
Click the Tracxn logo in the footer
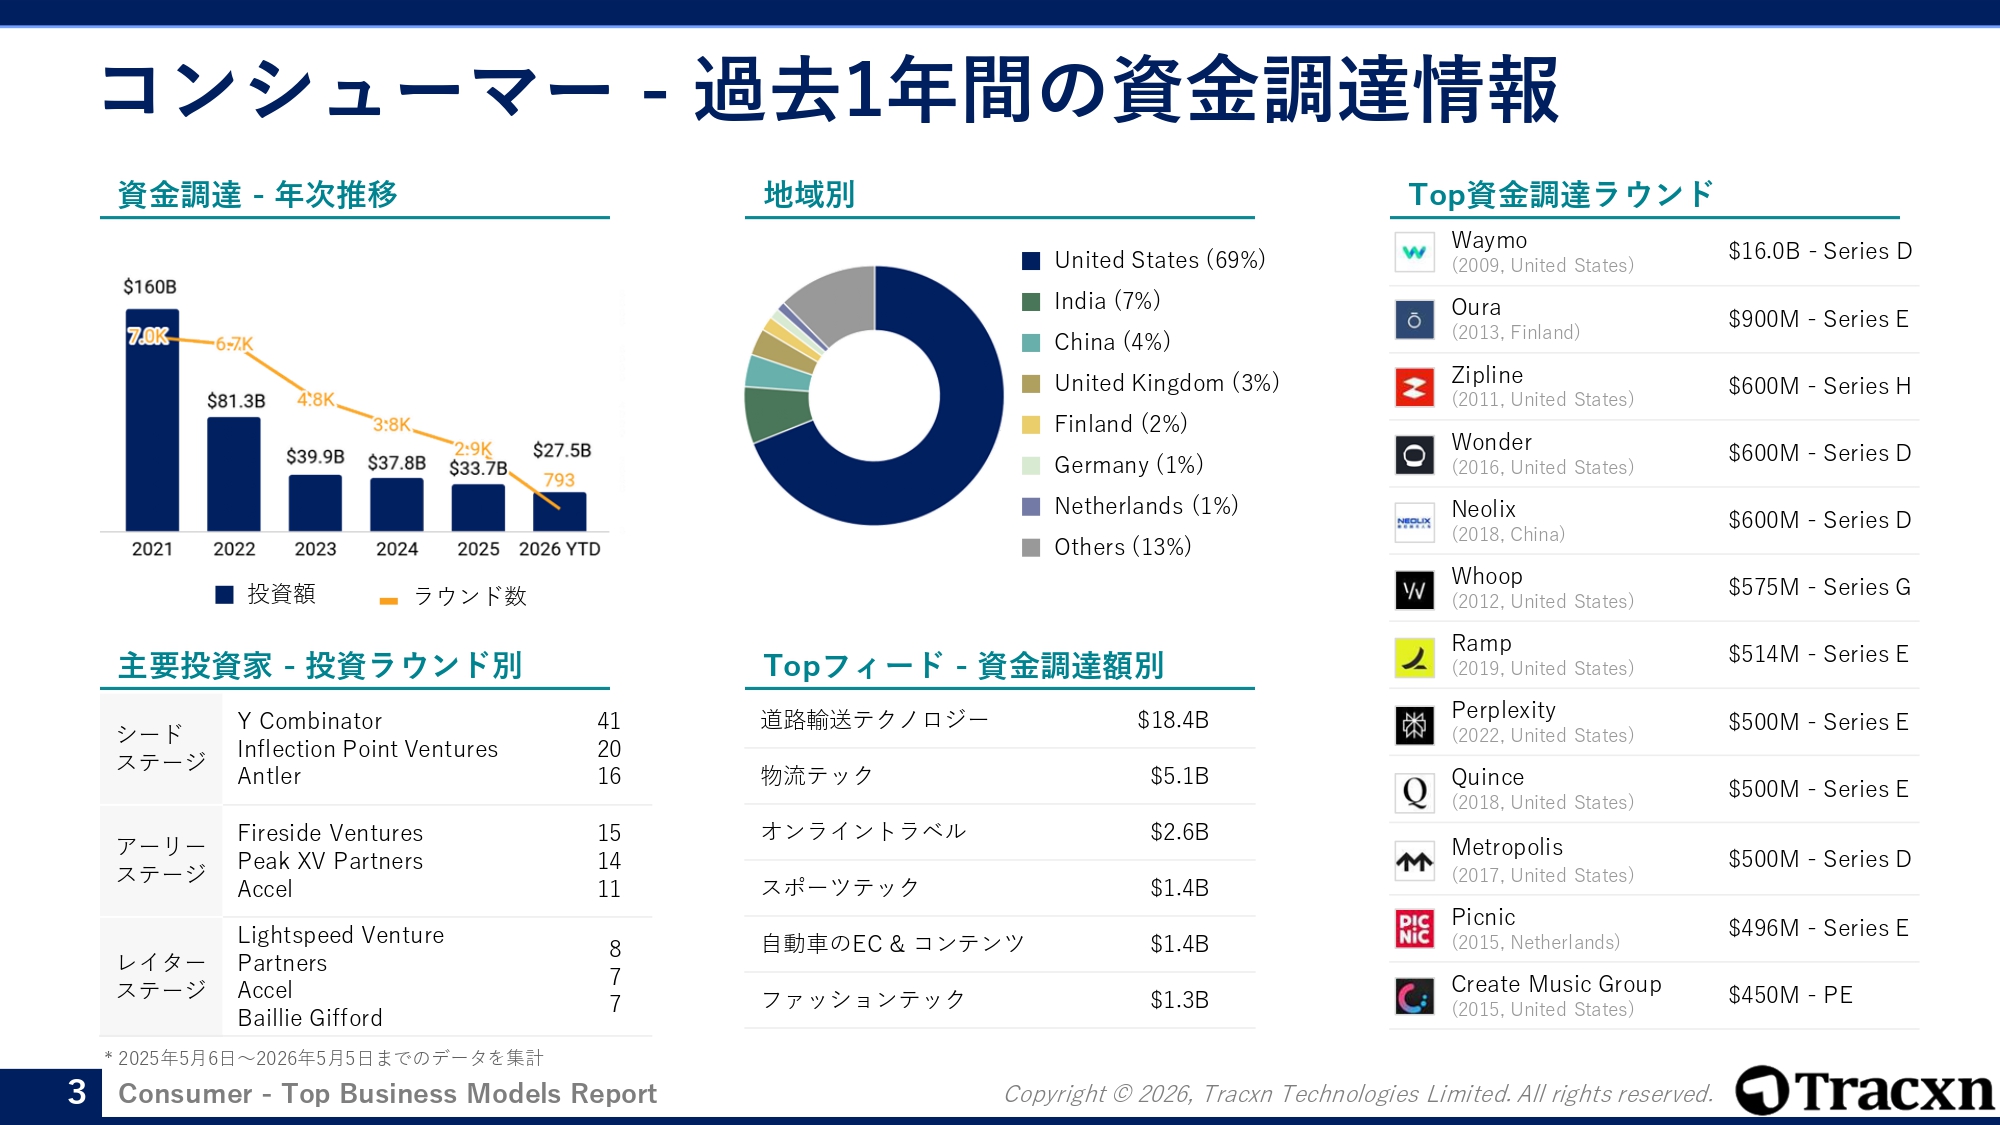point(1864,1090)
